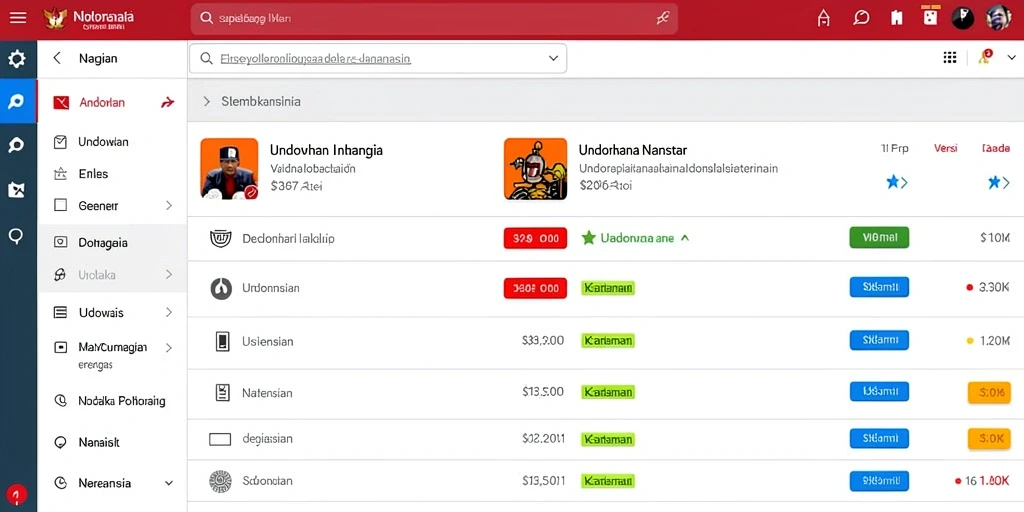Select Undowlan in the sidebar

click(x=103, y=142)
